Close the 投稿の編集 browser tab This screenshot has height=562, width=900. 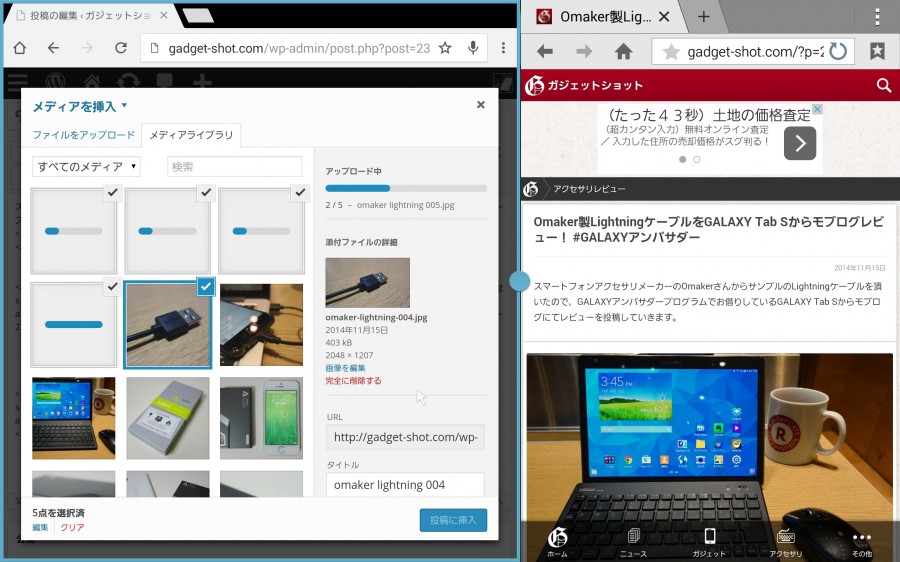click(x=164, y=15)
